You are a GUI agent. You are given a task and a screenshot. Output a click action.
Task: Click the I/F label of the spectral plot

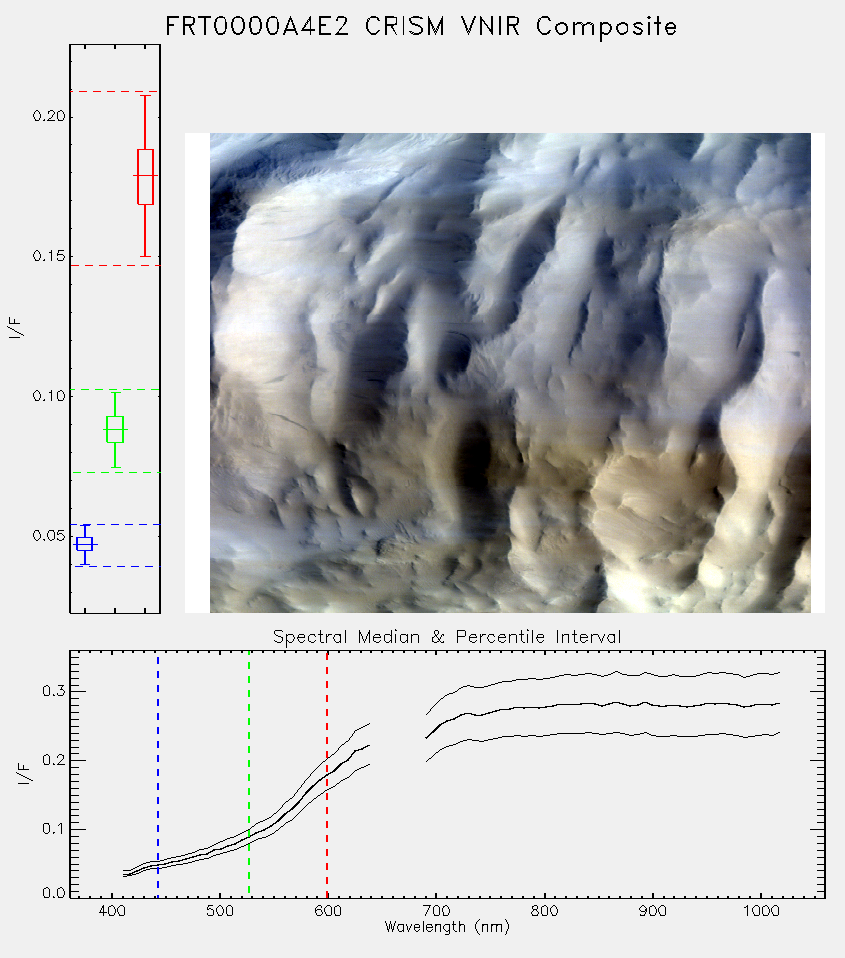[x=24, y=773]
